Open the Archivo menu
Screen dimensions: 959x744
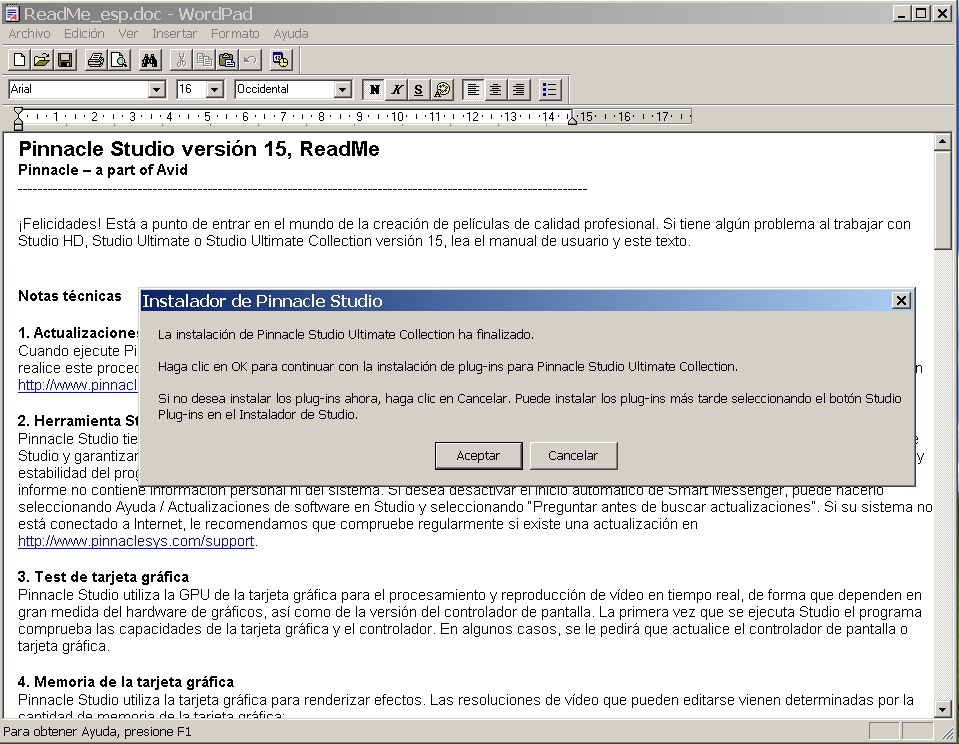[29, 33]
